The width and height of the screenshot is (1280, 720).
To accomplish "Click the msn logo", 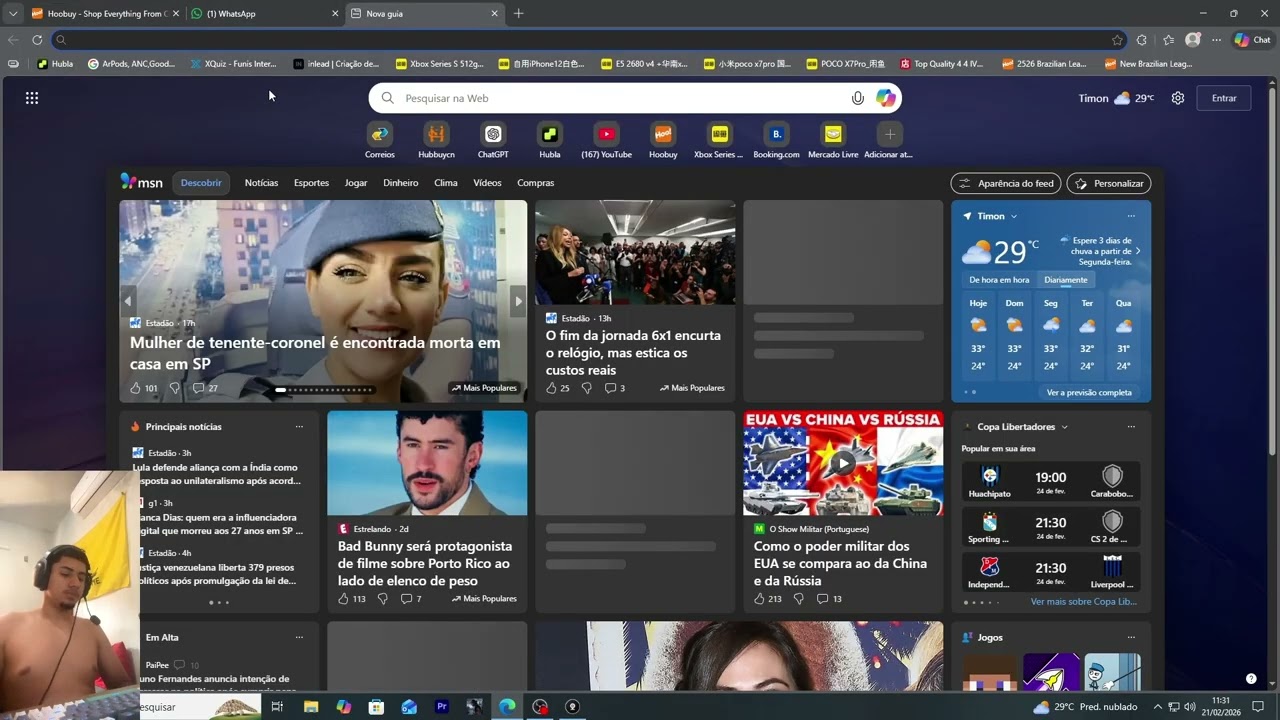I will (141, 182).
